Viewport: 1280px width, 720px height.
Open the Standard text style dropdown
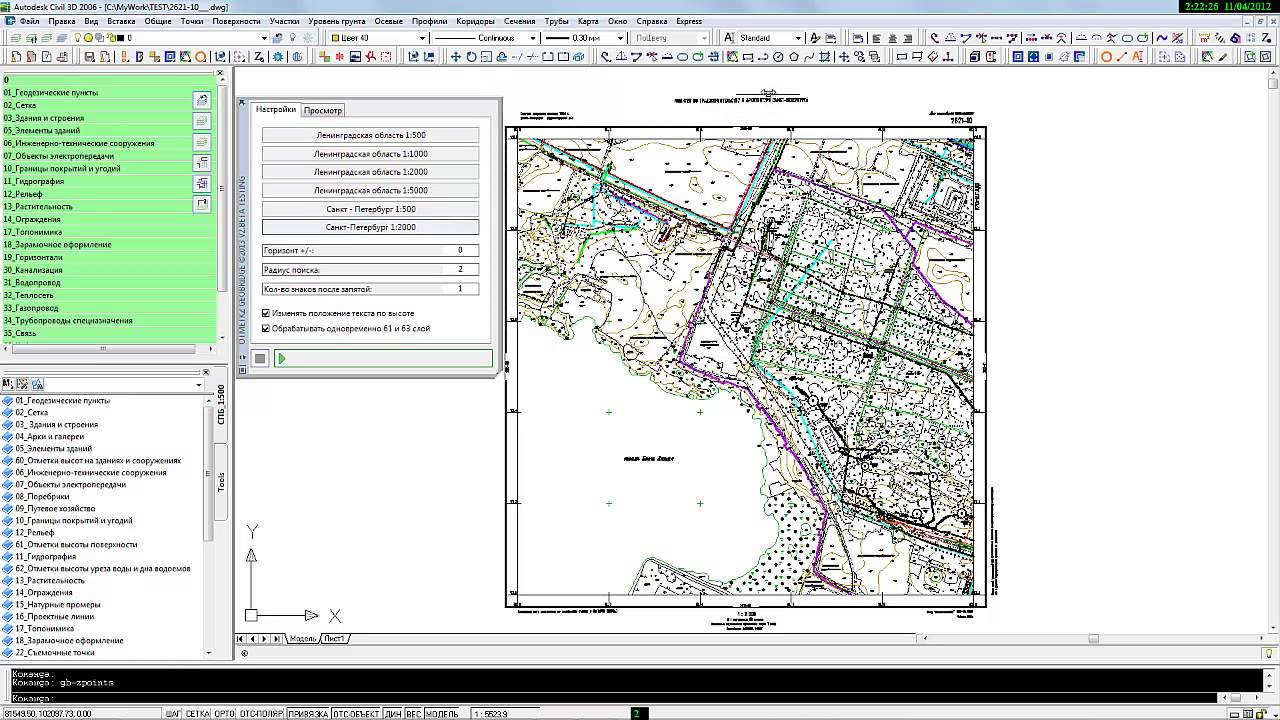(797, 38)
